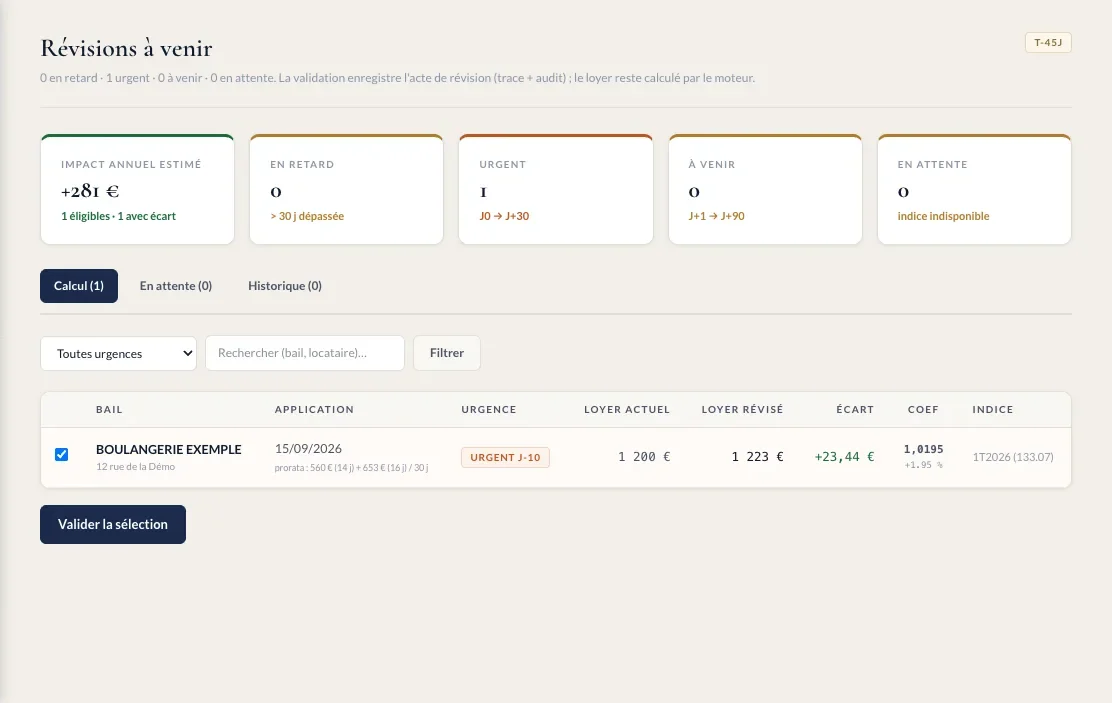Click the 15/09/2026 application date
1112x703 pixels.
[308, 448]
